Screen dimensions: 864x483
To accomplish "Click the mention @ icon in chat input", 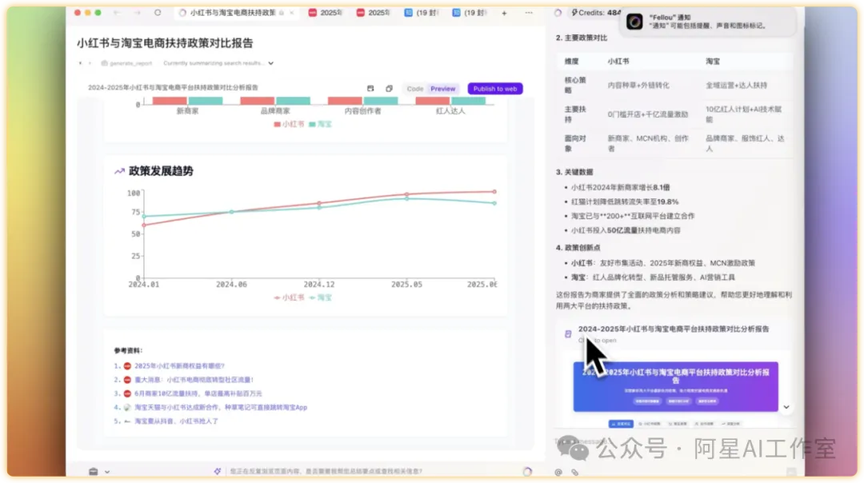I will coord(559,472).
